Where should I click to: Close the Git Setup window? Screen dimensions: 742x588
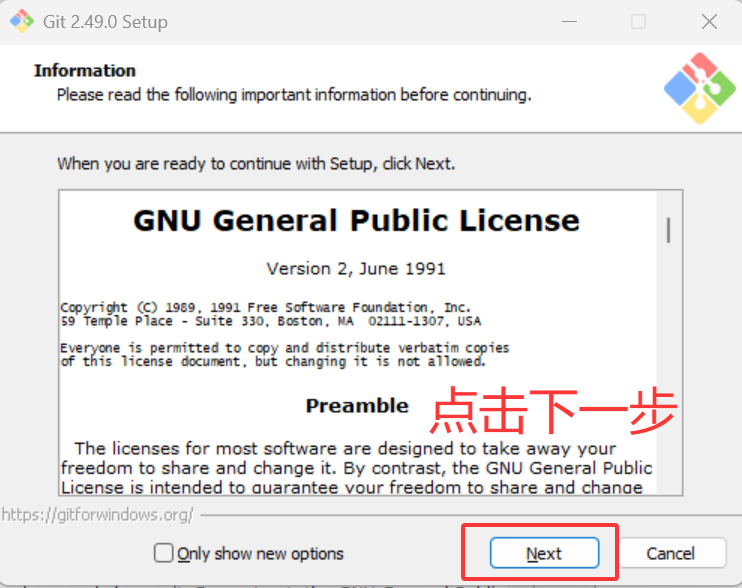point(709,21)
